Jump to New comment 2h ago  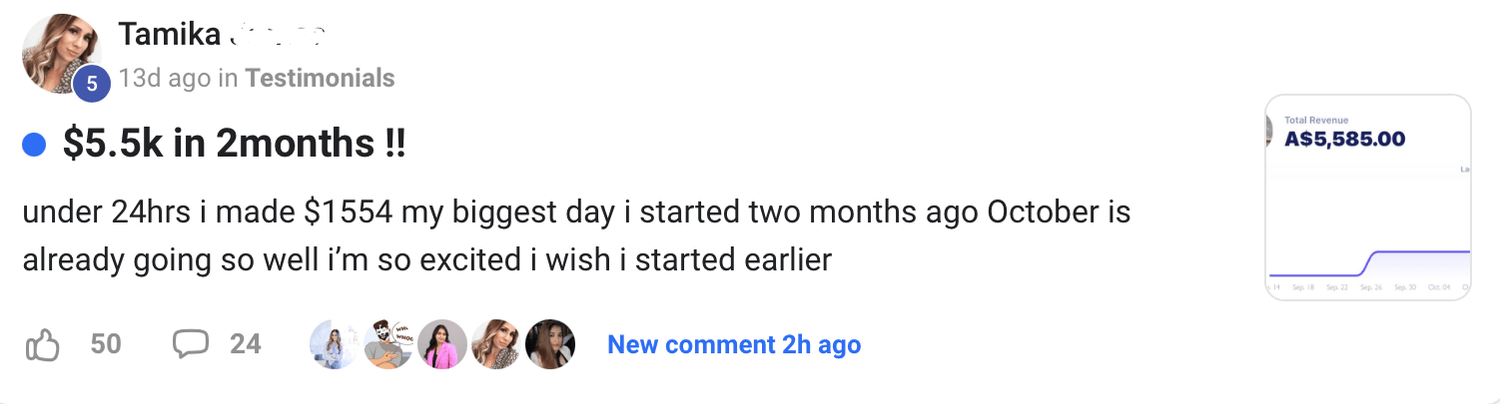tap(734, 345)
